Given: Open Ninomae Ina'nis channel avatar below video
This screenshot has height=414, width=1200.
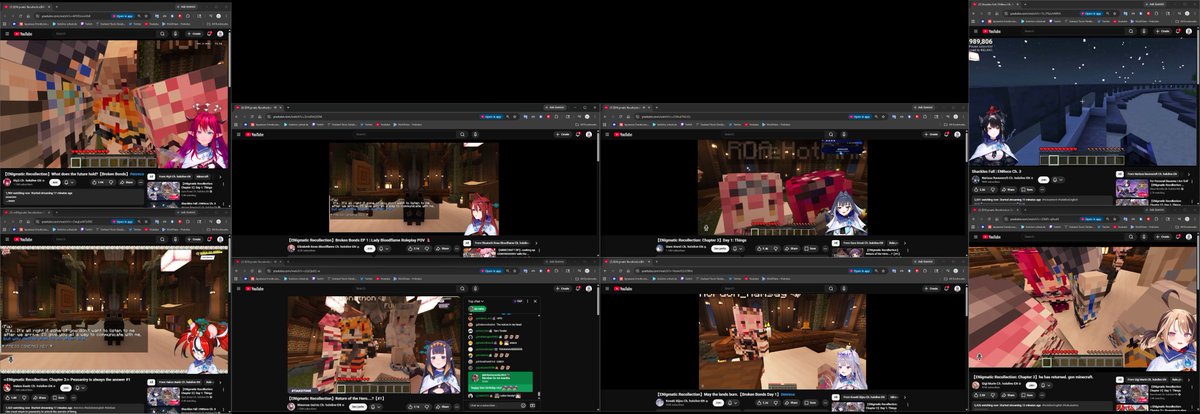Looking at the screenshot, I should (x=291, y=406).
